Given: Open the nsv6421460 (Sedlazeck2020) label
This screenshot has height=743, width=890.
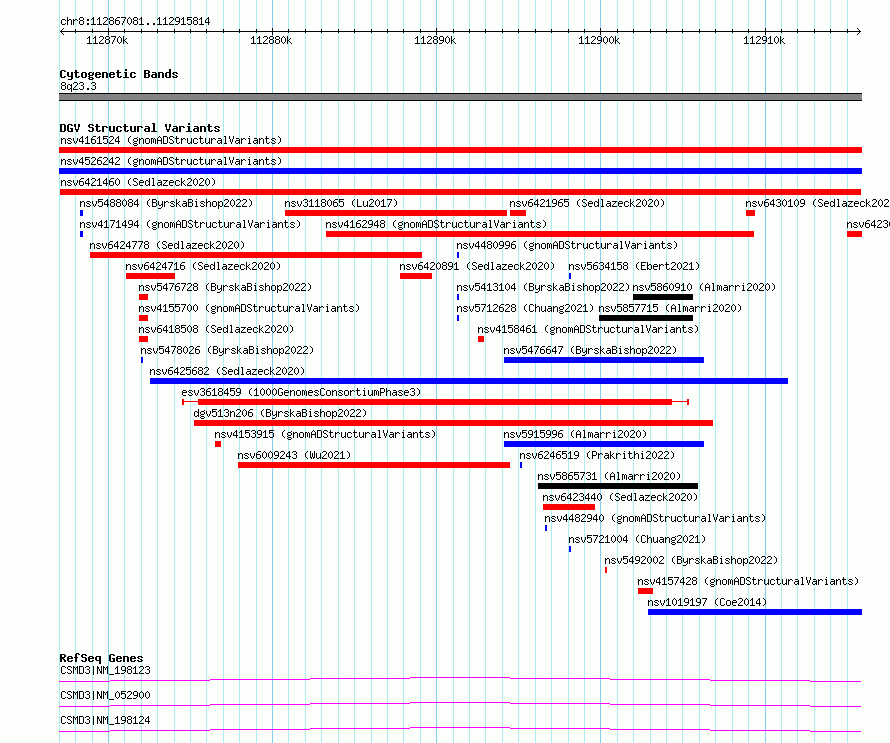Looking at the screenshot, I should (138, 182).
